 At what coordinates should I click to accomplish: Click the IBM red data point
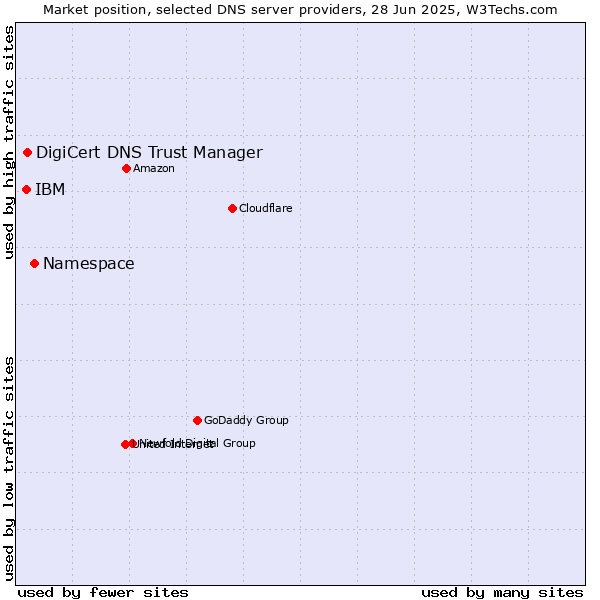26,189
